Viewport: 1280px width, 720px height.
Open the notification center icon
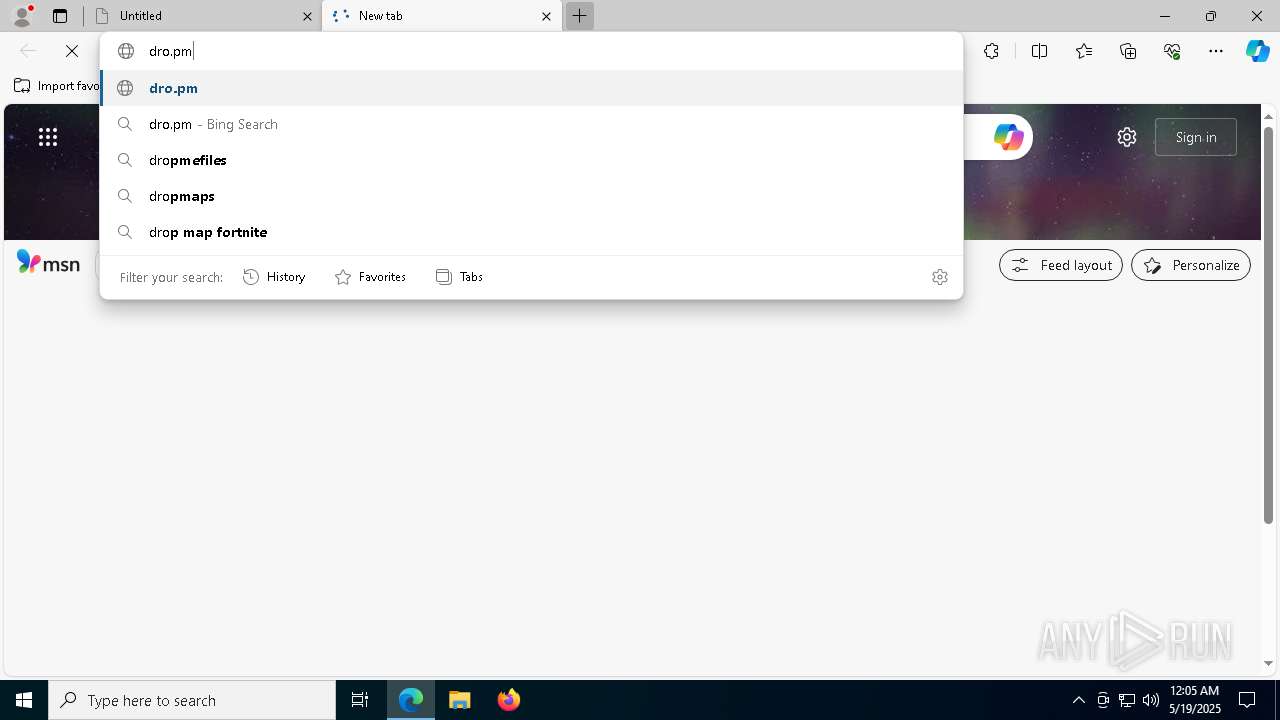click(1248, 700)
